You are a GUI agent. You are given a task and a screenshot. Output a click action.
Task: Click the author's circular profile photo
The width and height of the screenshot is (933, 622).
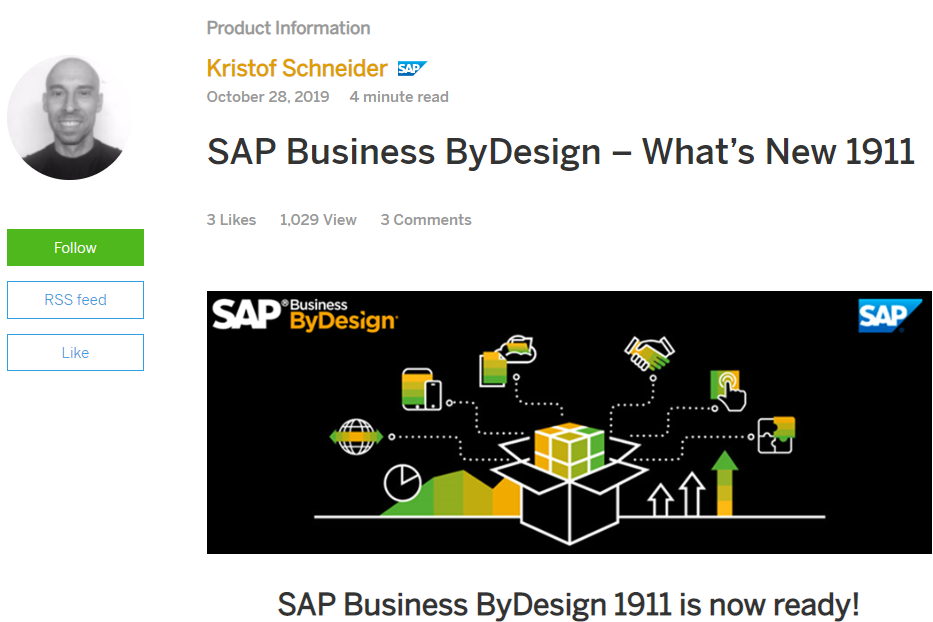(70, 115)
